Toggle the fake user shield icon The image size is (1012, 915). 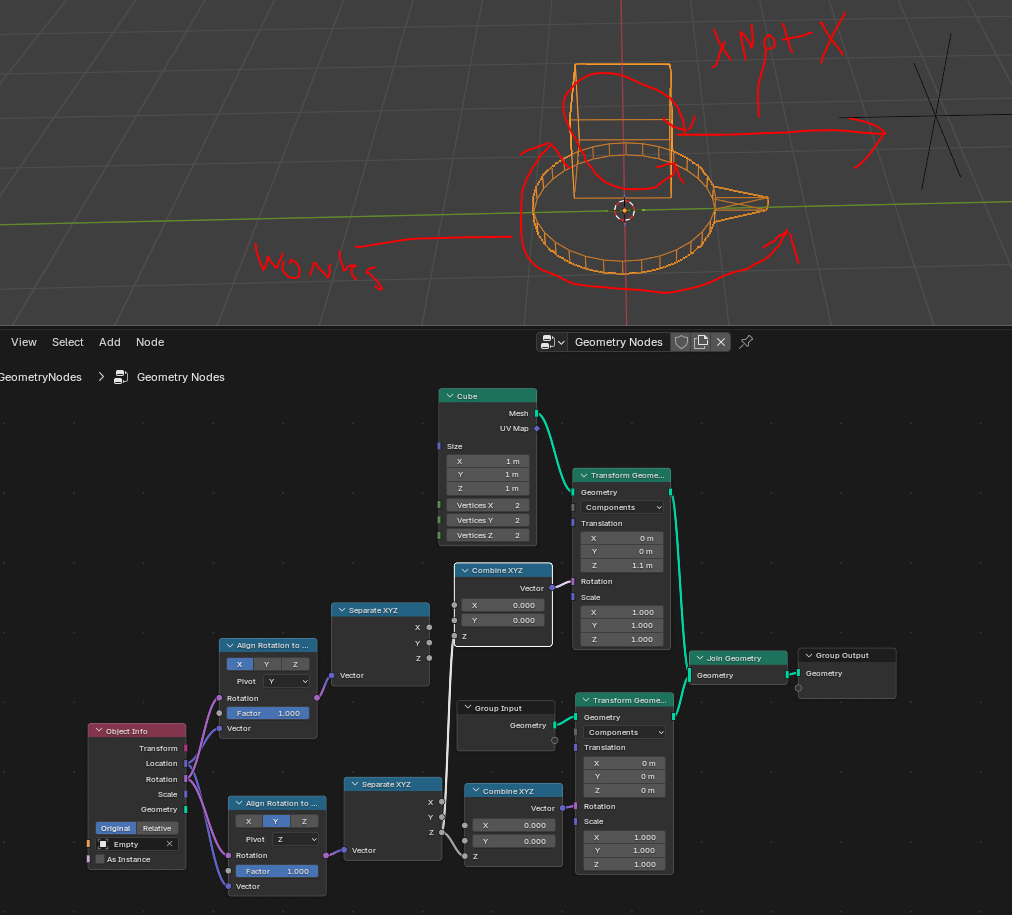tap(682, 342)
